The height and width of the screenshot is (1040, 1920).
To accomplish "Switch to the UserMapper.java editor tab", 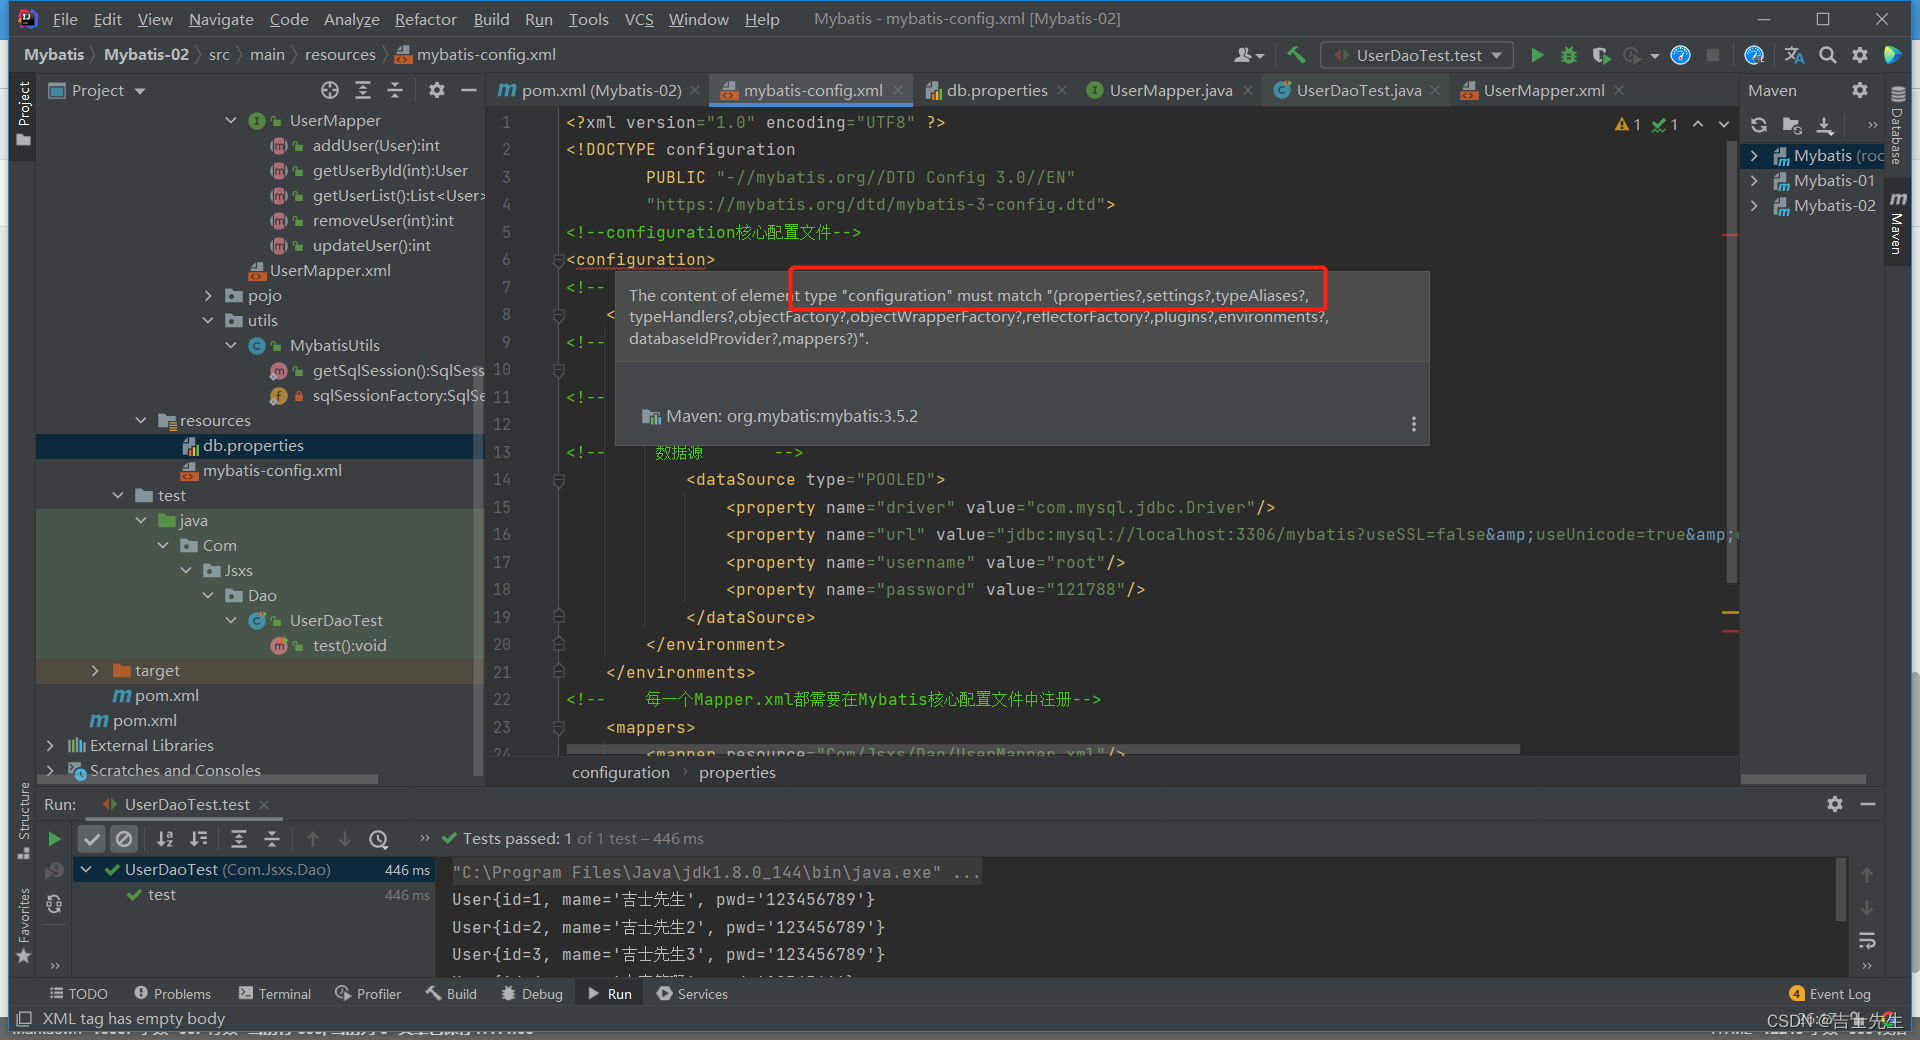I will pyautogui.click(x=1170, y=90).
